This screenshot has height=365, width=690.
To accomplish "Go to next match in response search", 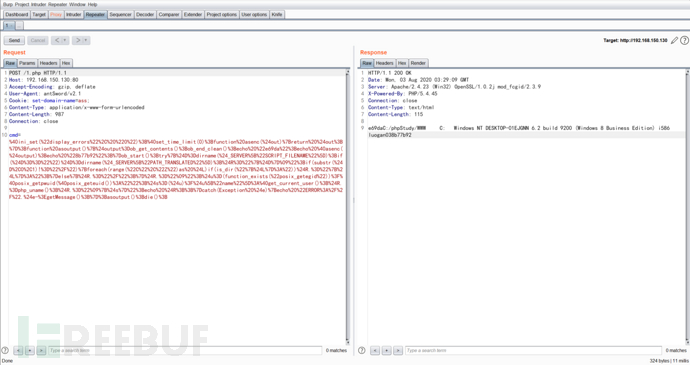I will (398, 350).
